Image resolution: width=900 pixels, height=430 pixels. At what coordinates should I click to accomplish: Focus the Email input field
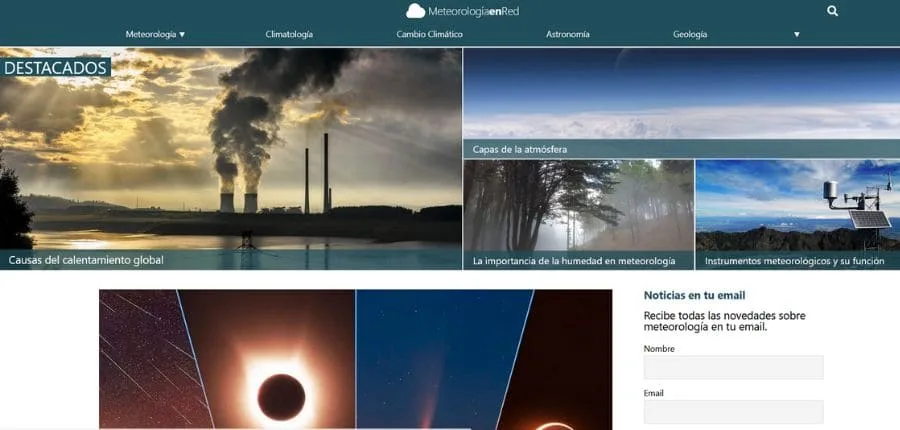click(733, 412)
